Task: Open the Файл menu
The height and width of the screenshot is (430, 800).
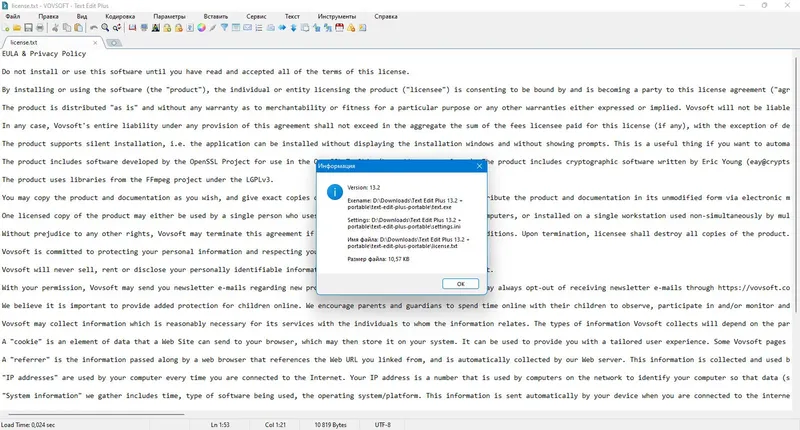Action: tap(13, 16)
